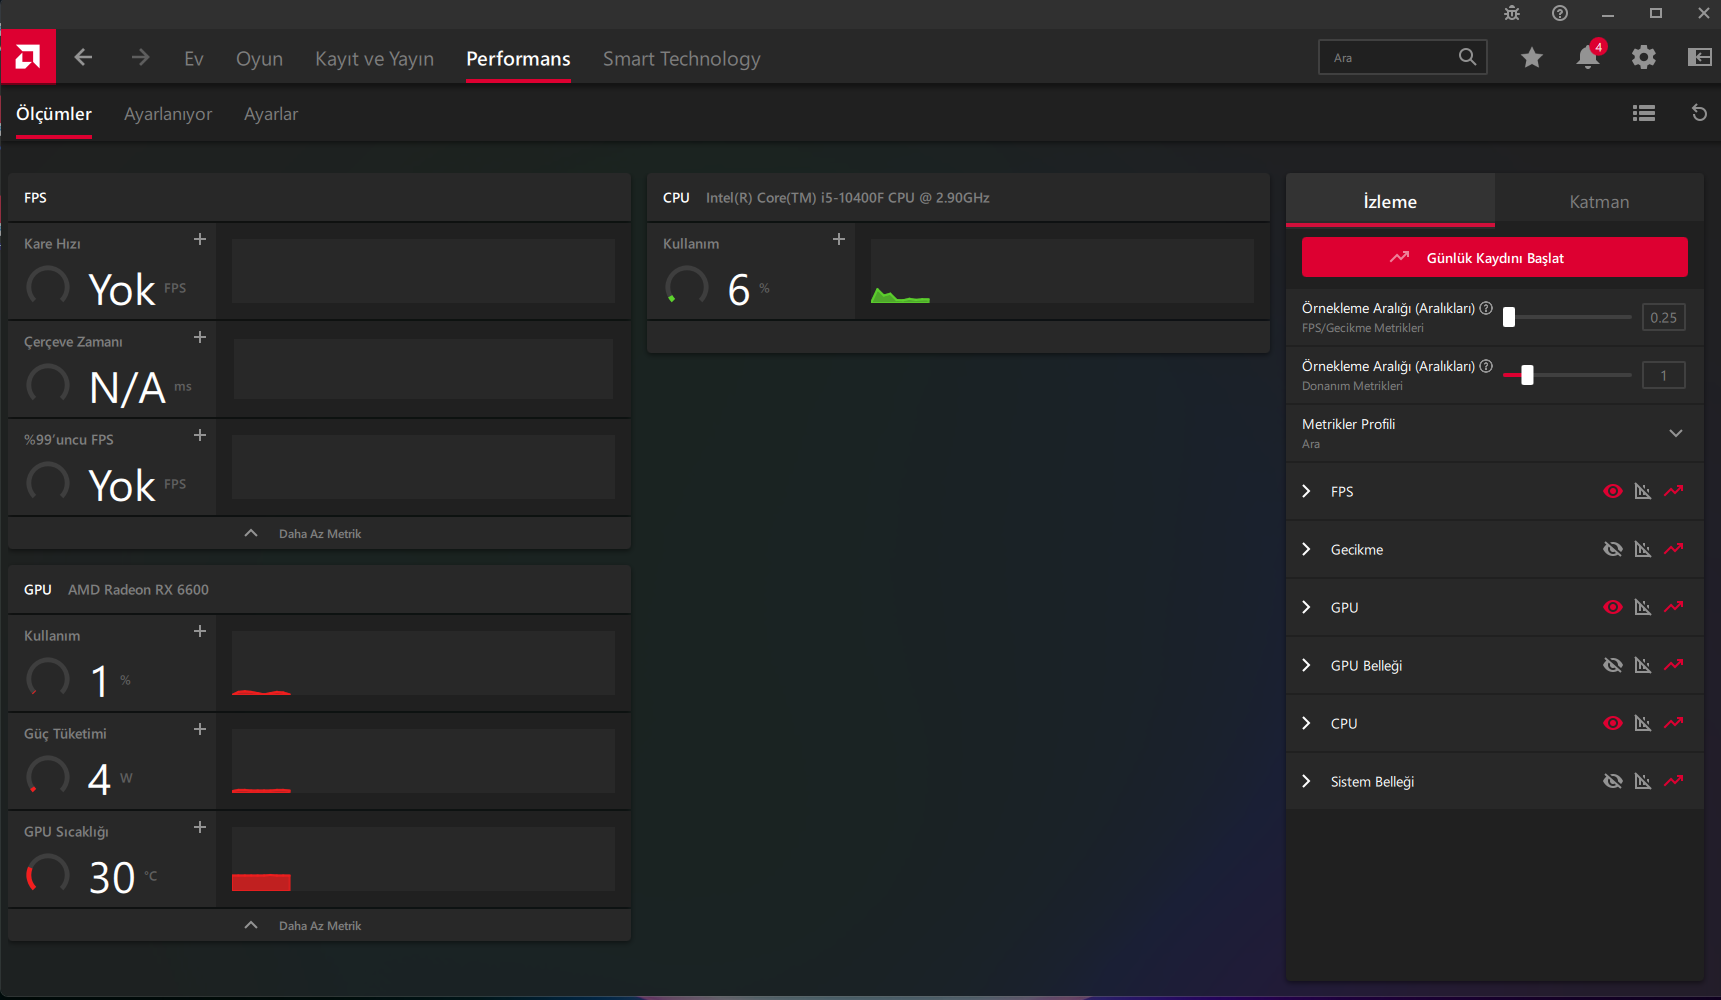Toggle graph icon for Gecikme row
1721x1000 pixels.
(1643, 549)
